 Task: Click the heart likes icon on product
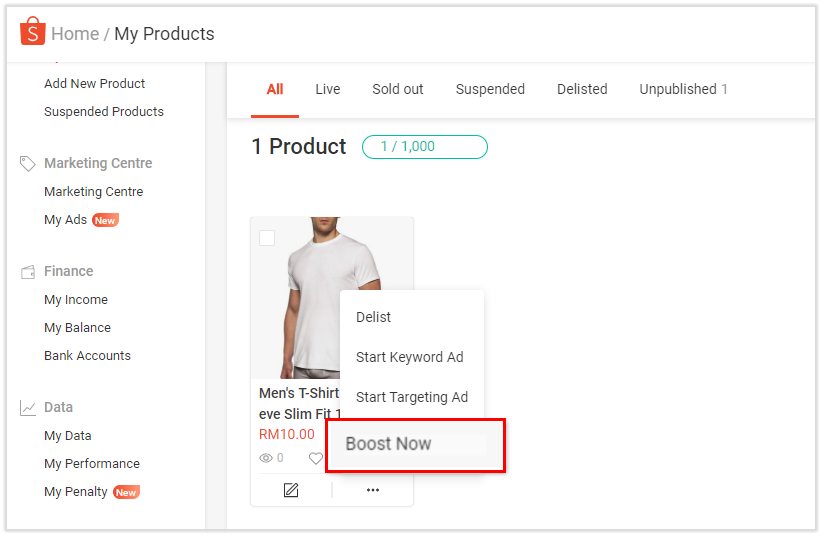pos(316,458)
